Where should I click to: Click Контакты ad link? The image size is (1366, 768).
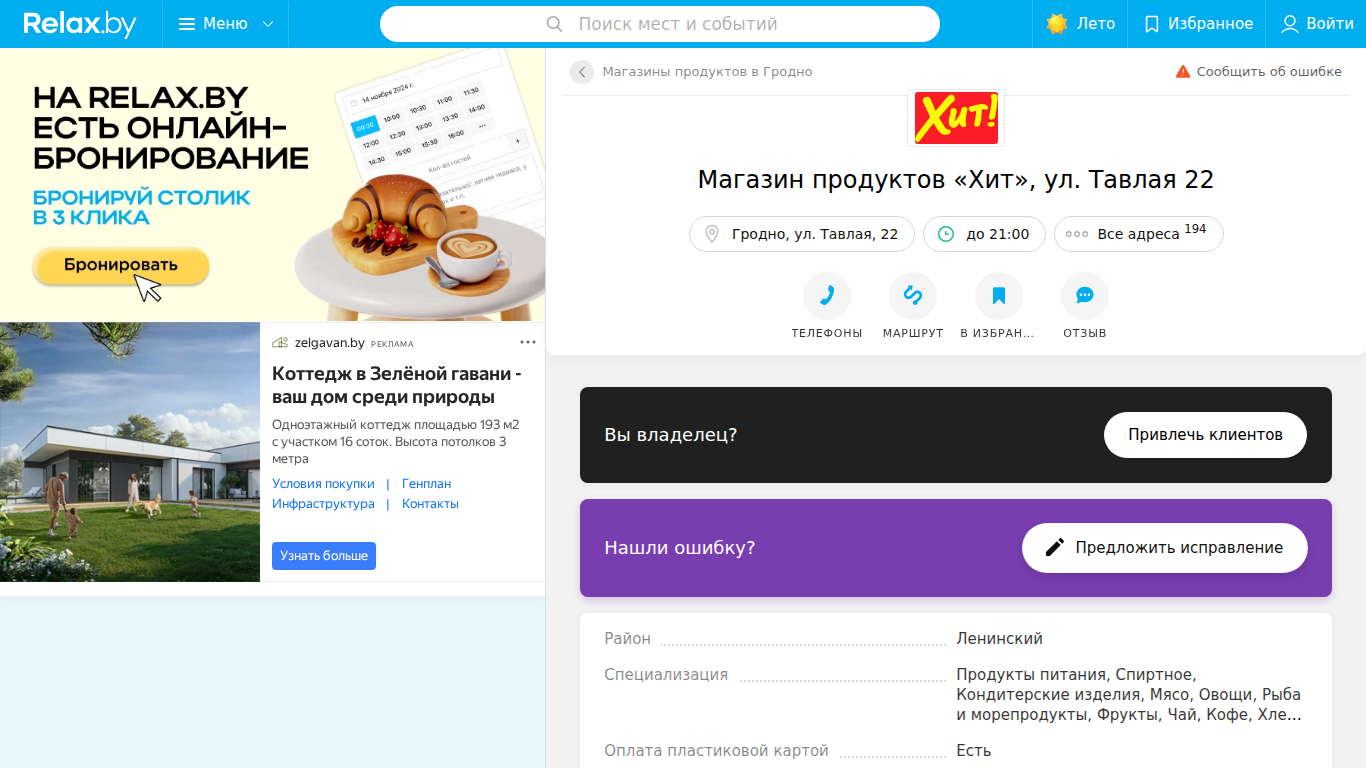tap(430, 504)
